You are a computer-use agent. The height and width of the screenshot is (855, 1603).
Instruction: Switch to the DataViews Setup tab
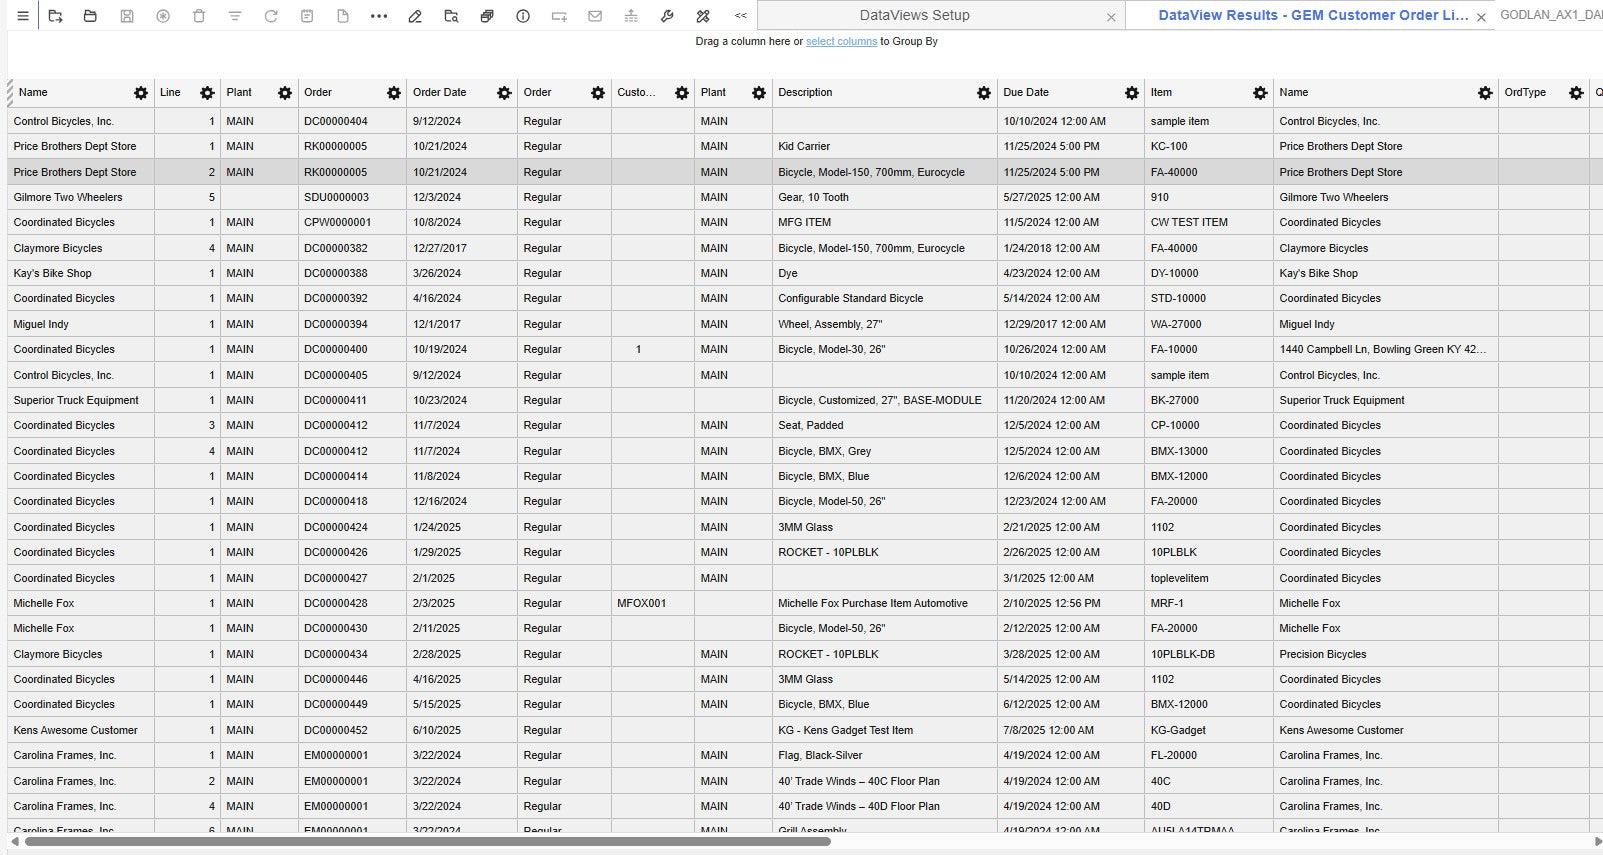point(914,16)
